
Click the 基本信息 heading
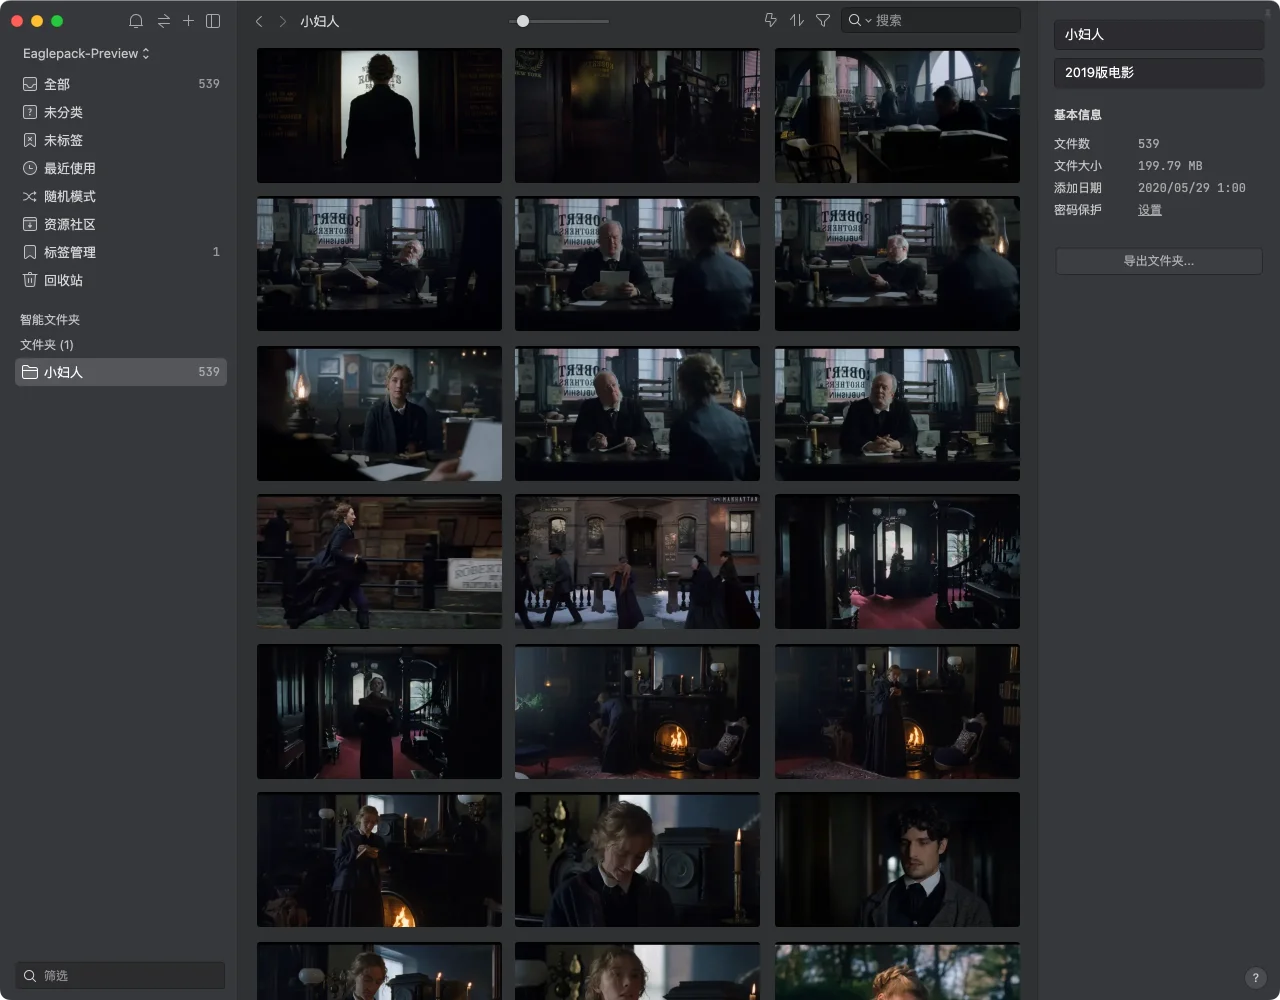click(x=1078, y=115)
